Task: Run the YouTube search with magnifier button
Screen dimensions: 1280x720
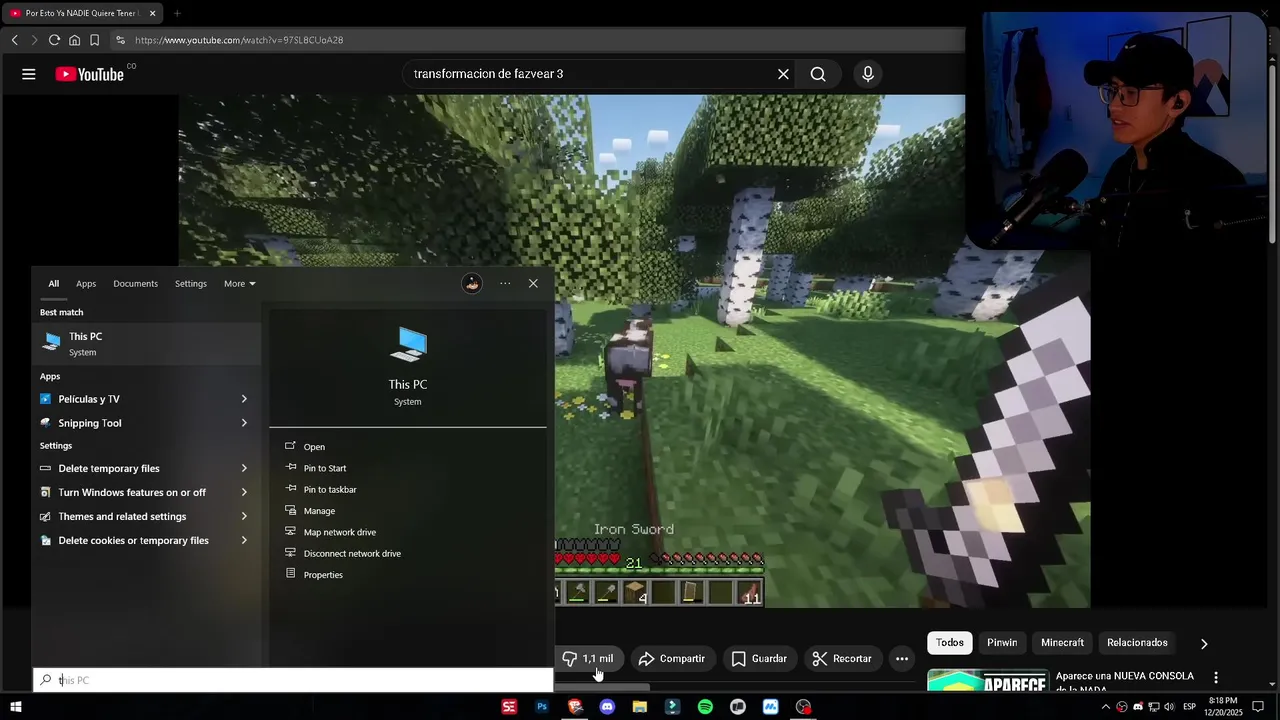Action: pyautogui.click(x=818, y=74)
